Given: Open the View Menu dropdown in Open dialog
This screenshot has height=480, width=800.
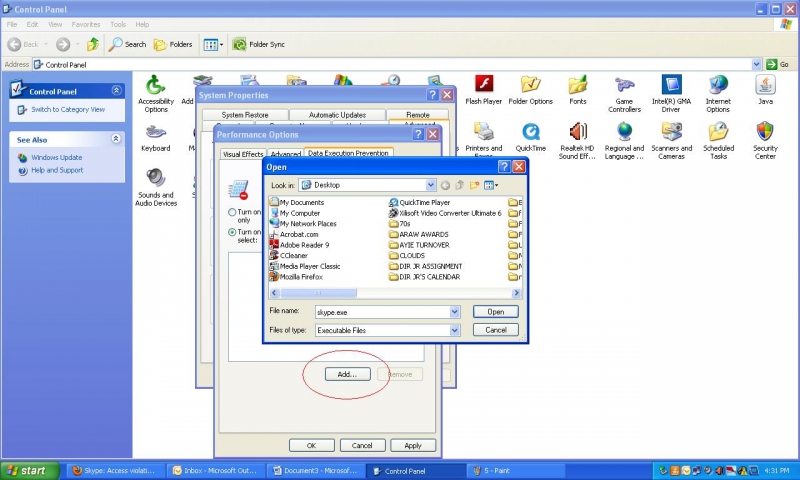Looking at the screenshot, I should click(x=491, y=185).
